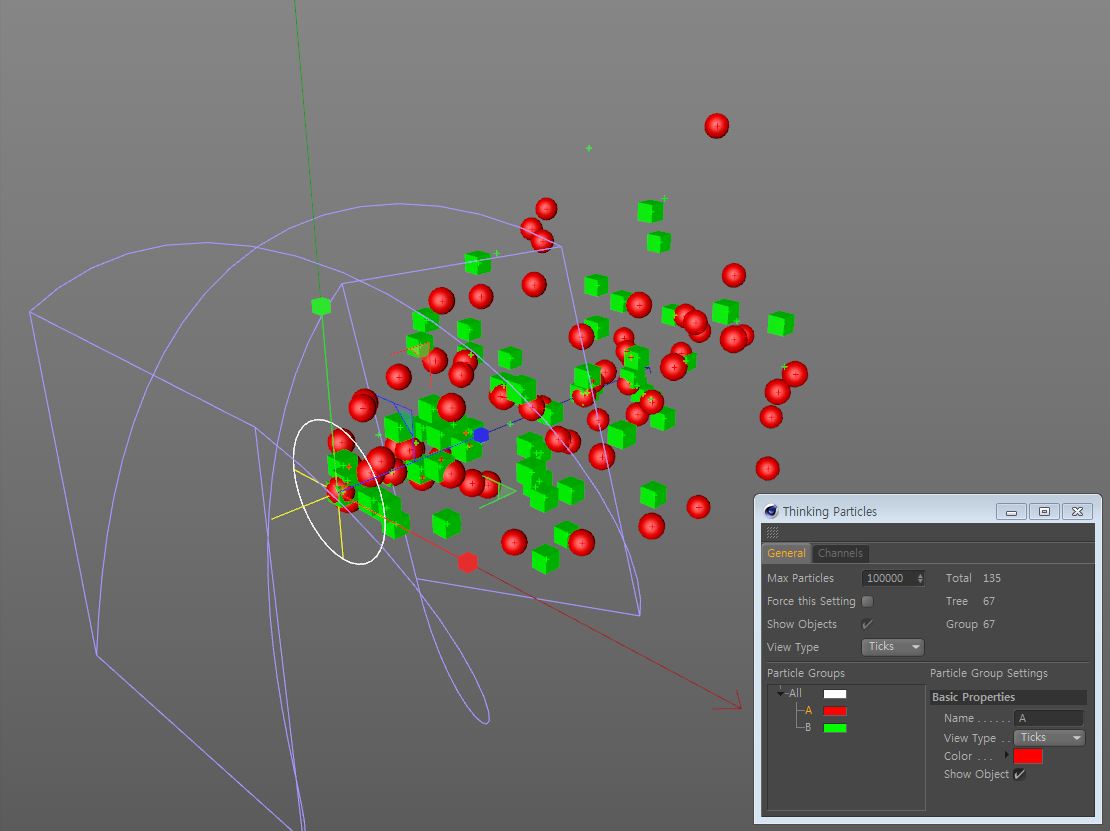The image size is (1110, 831).
Task: Click the dotted grip handle above the General tab
Action: 772,532
